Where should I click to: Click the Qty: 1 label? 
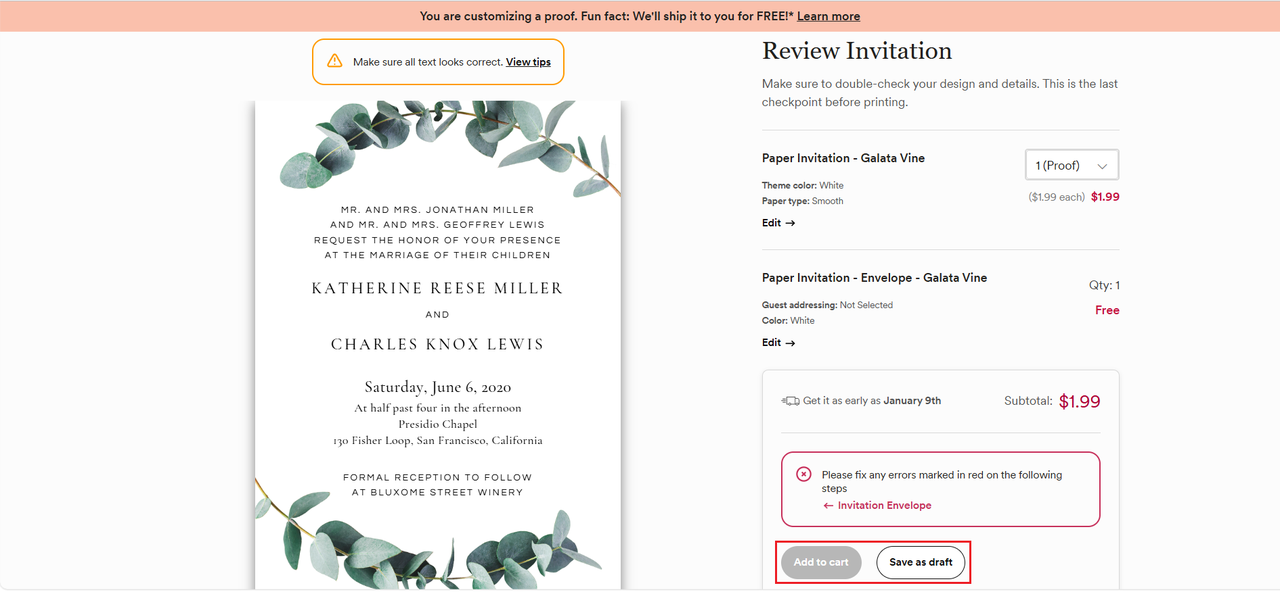(x=1104, y=285)
